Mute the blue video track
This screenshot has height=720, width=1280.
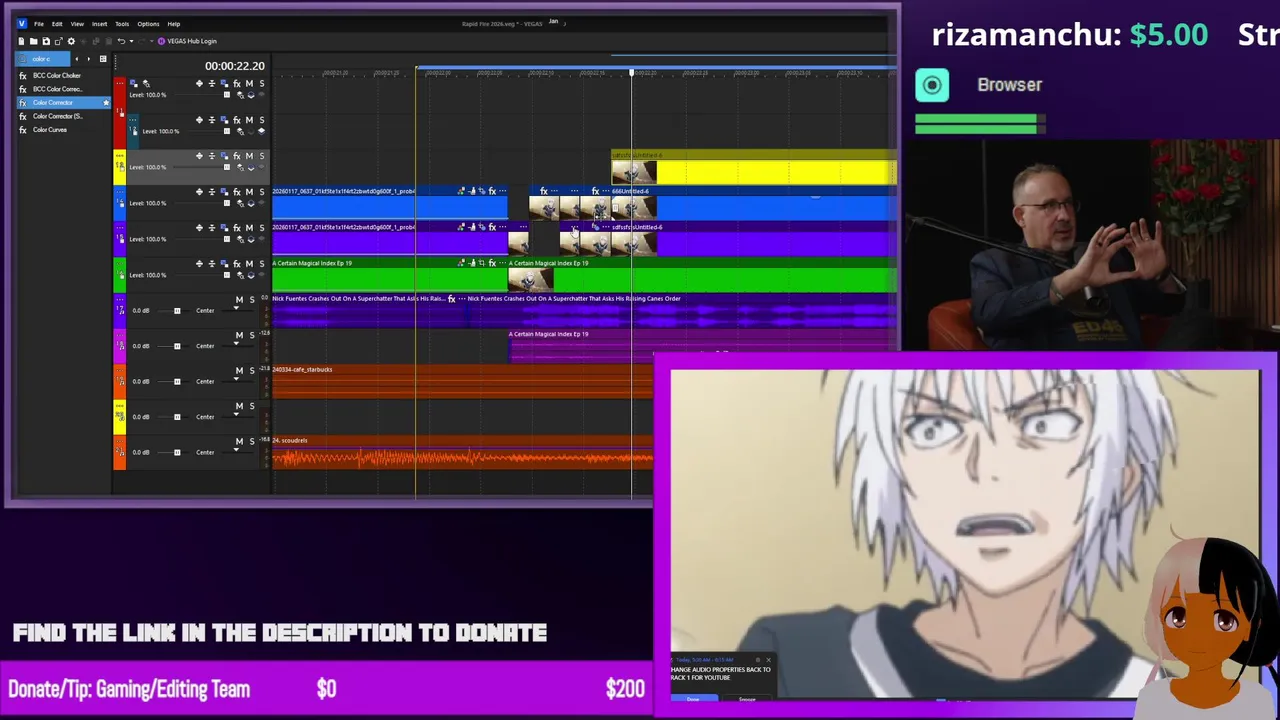pos(249,192)
